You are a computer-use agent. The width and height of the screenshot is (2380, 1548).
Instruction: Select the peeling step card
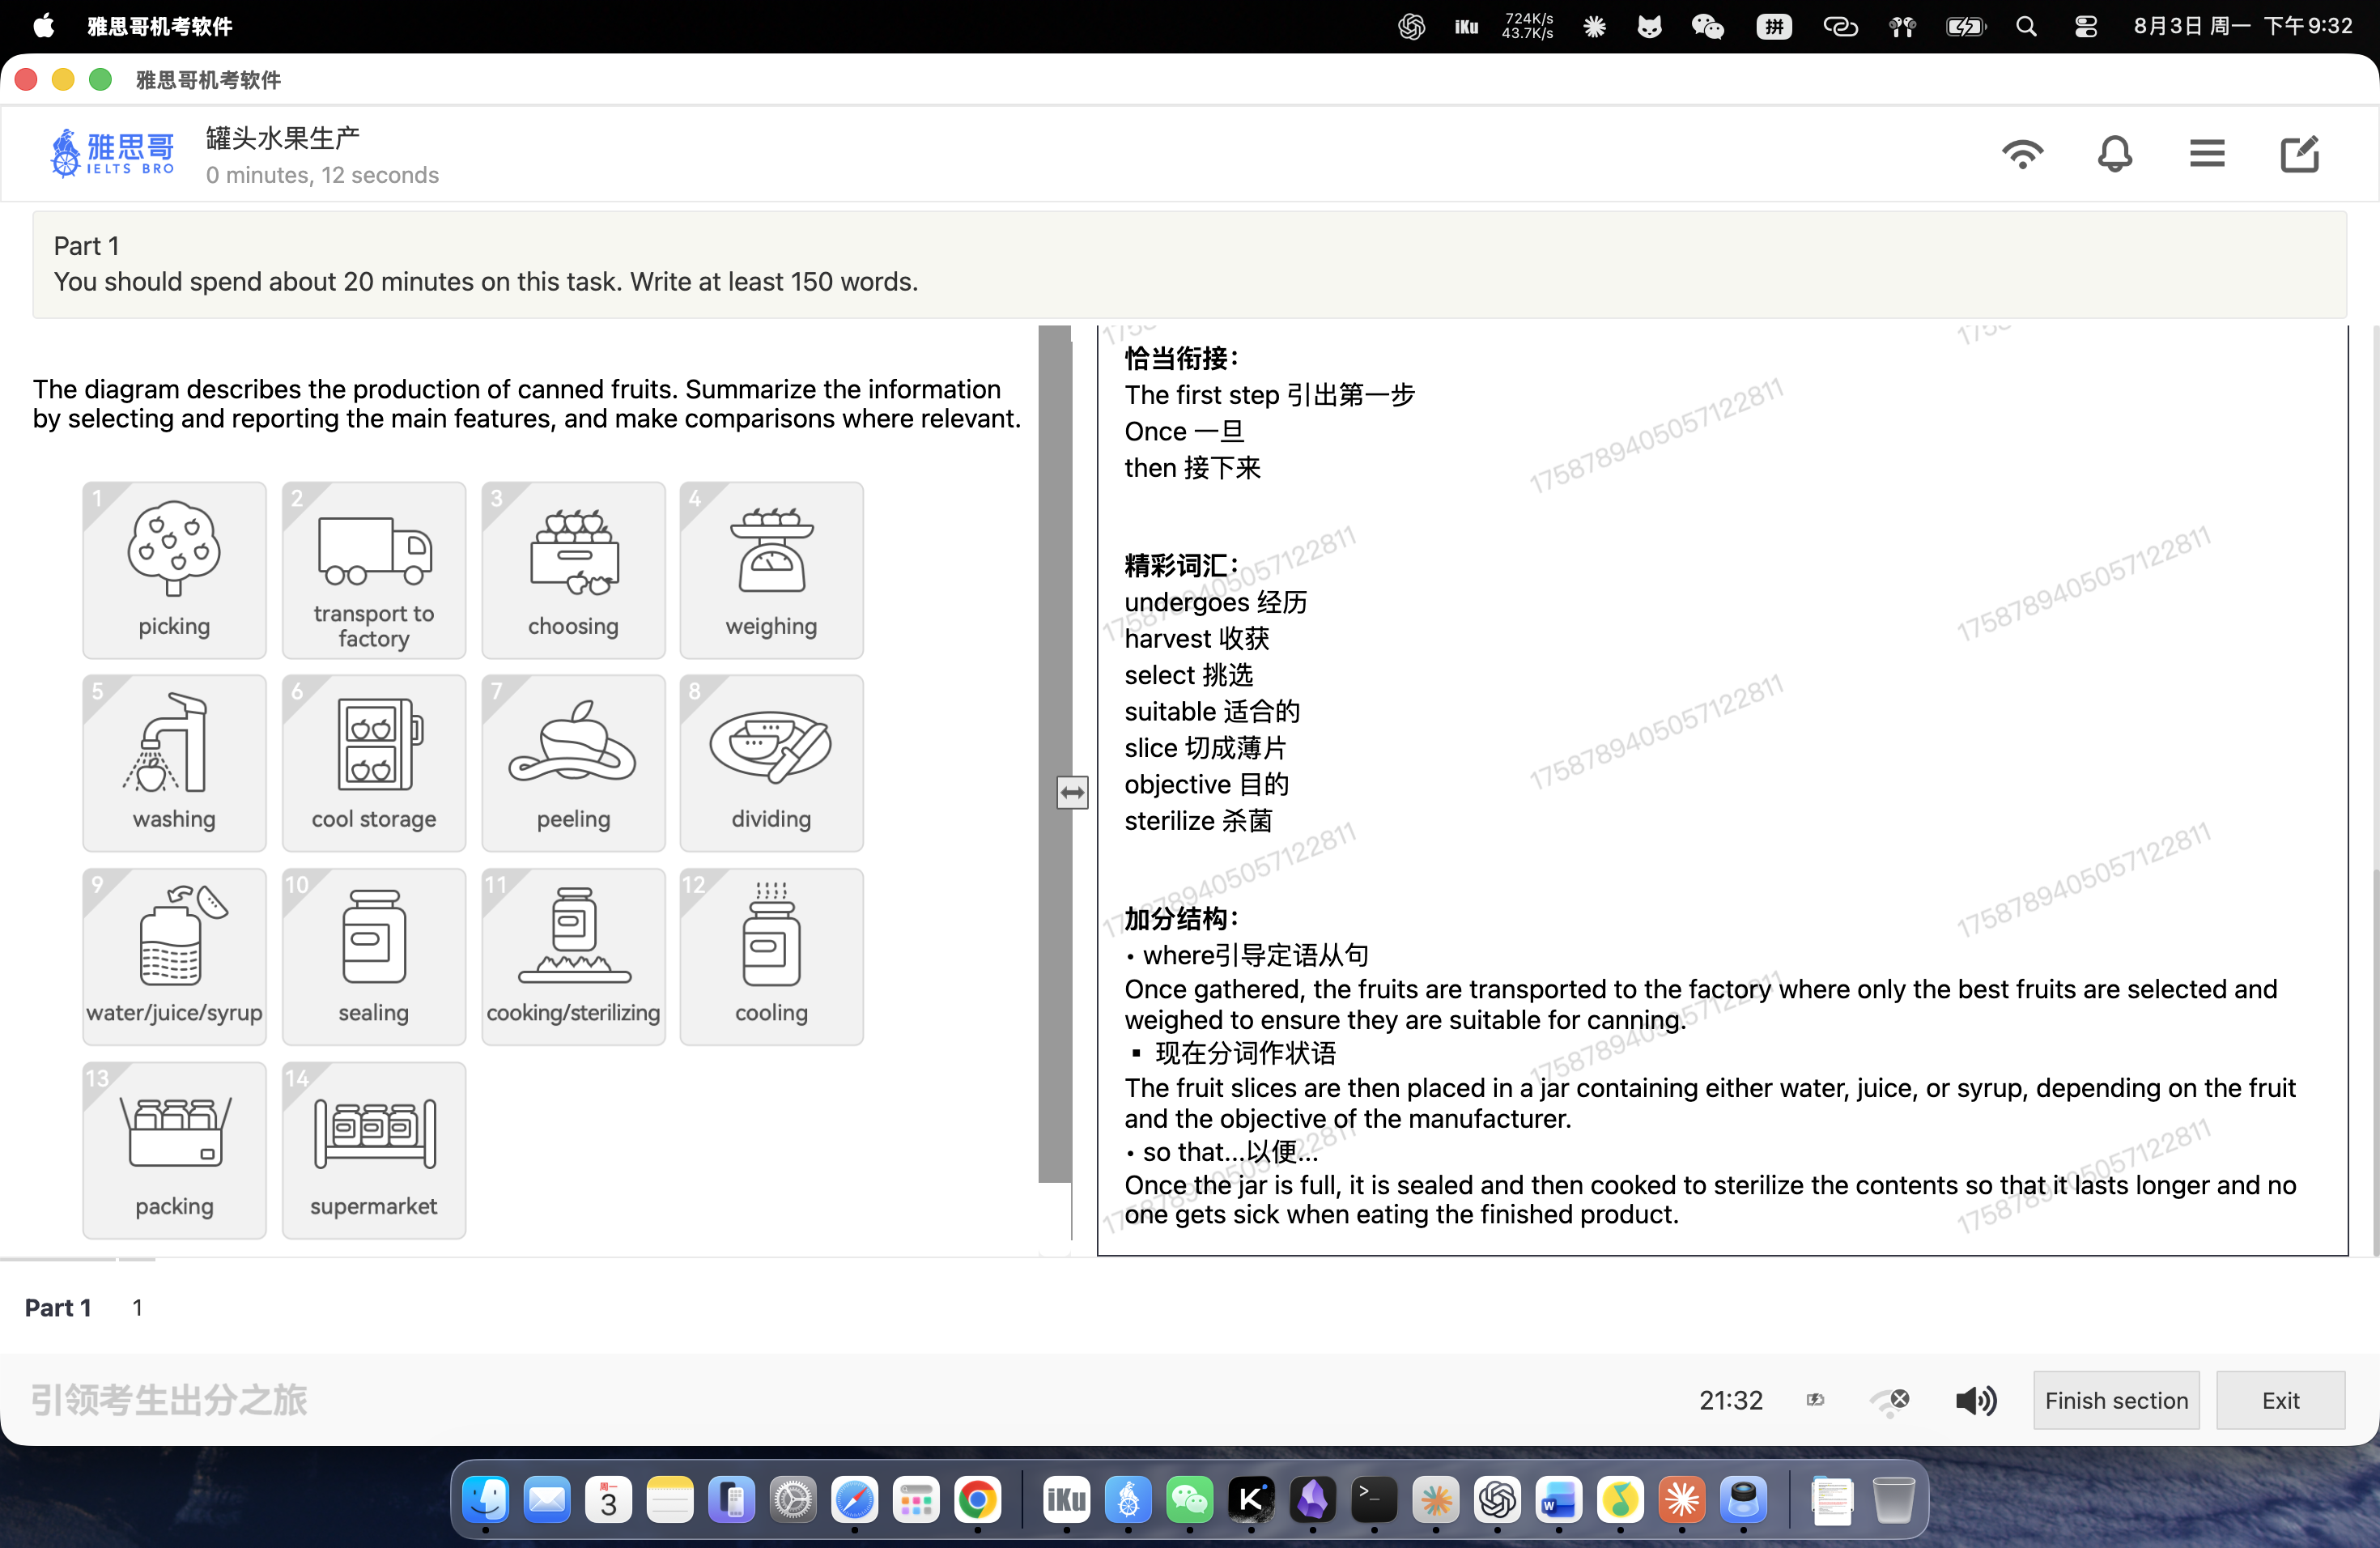click(573, 763)
